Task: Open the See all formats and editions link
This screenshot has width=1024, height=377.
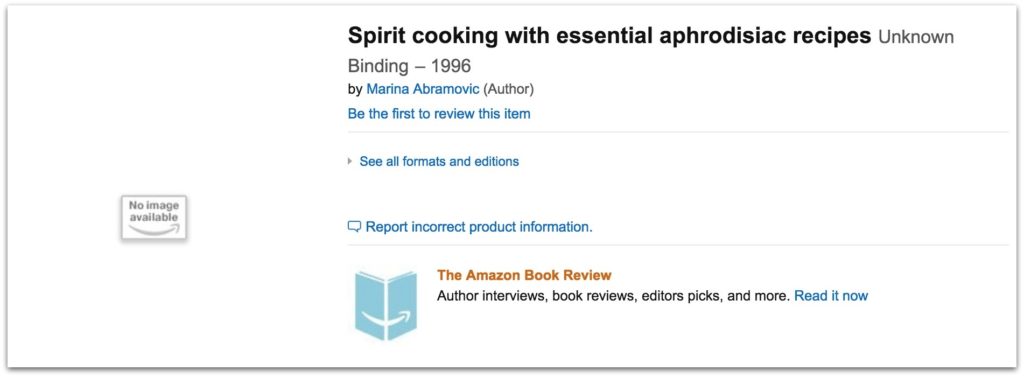Action: pyautogui.click(x=439, y=161)
